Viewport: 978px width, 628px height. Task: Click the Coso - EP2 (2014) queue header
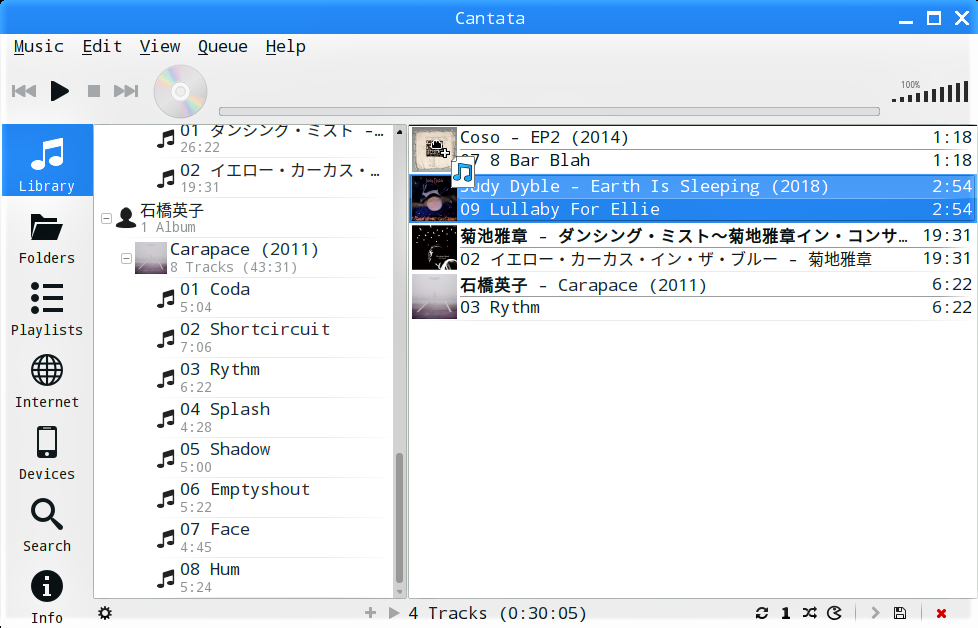pyautogui.click(x=716, y=138)
